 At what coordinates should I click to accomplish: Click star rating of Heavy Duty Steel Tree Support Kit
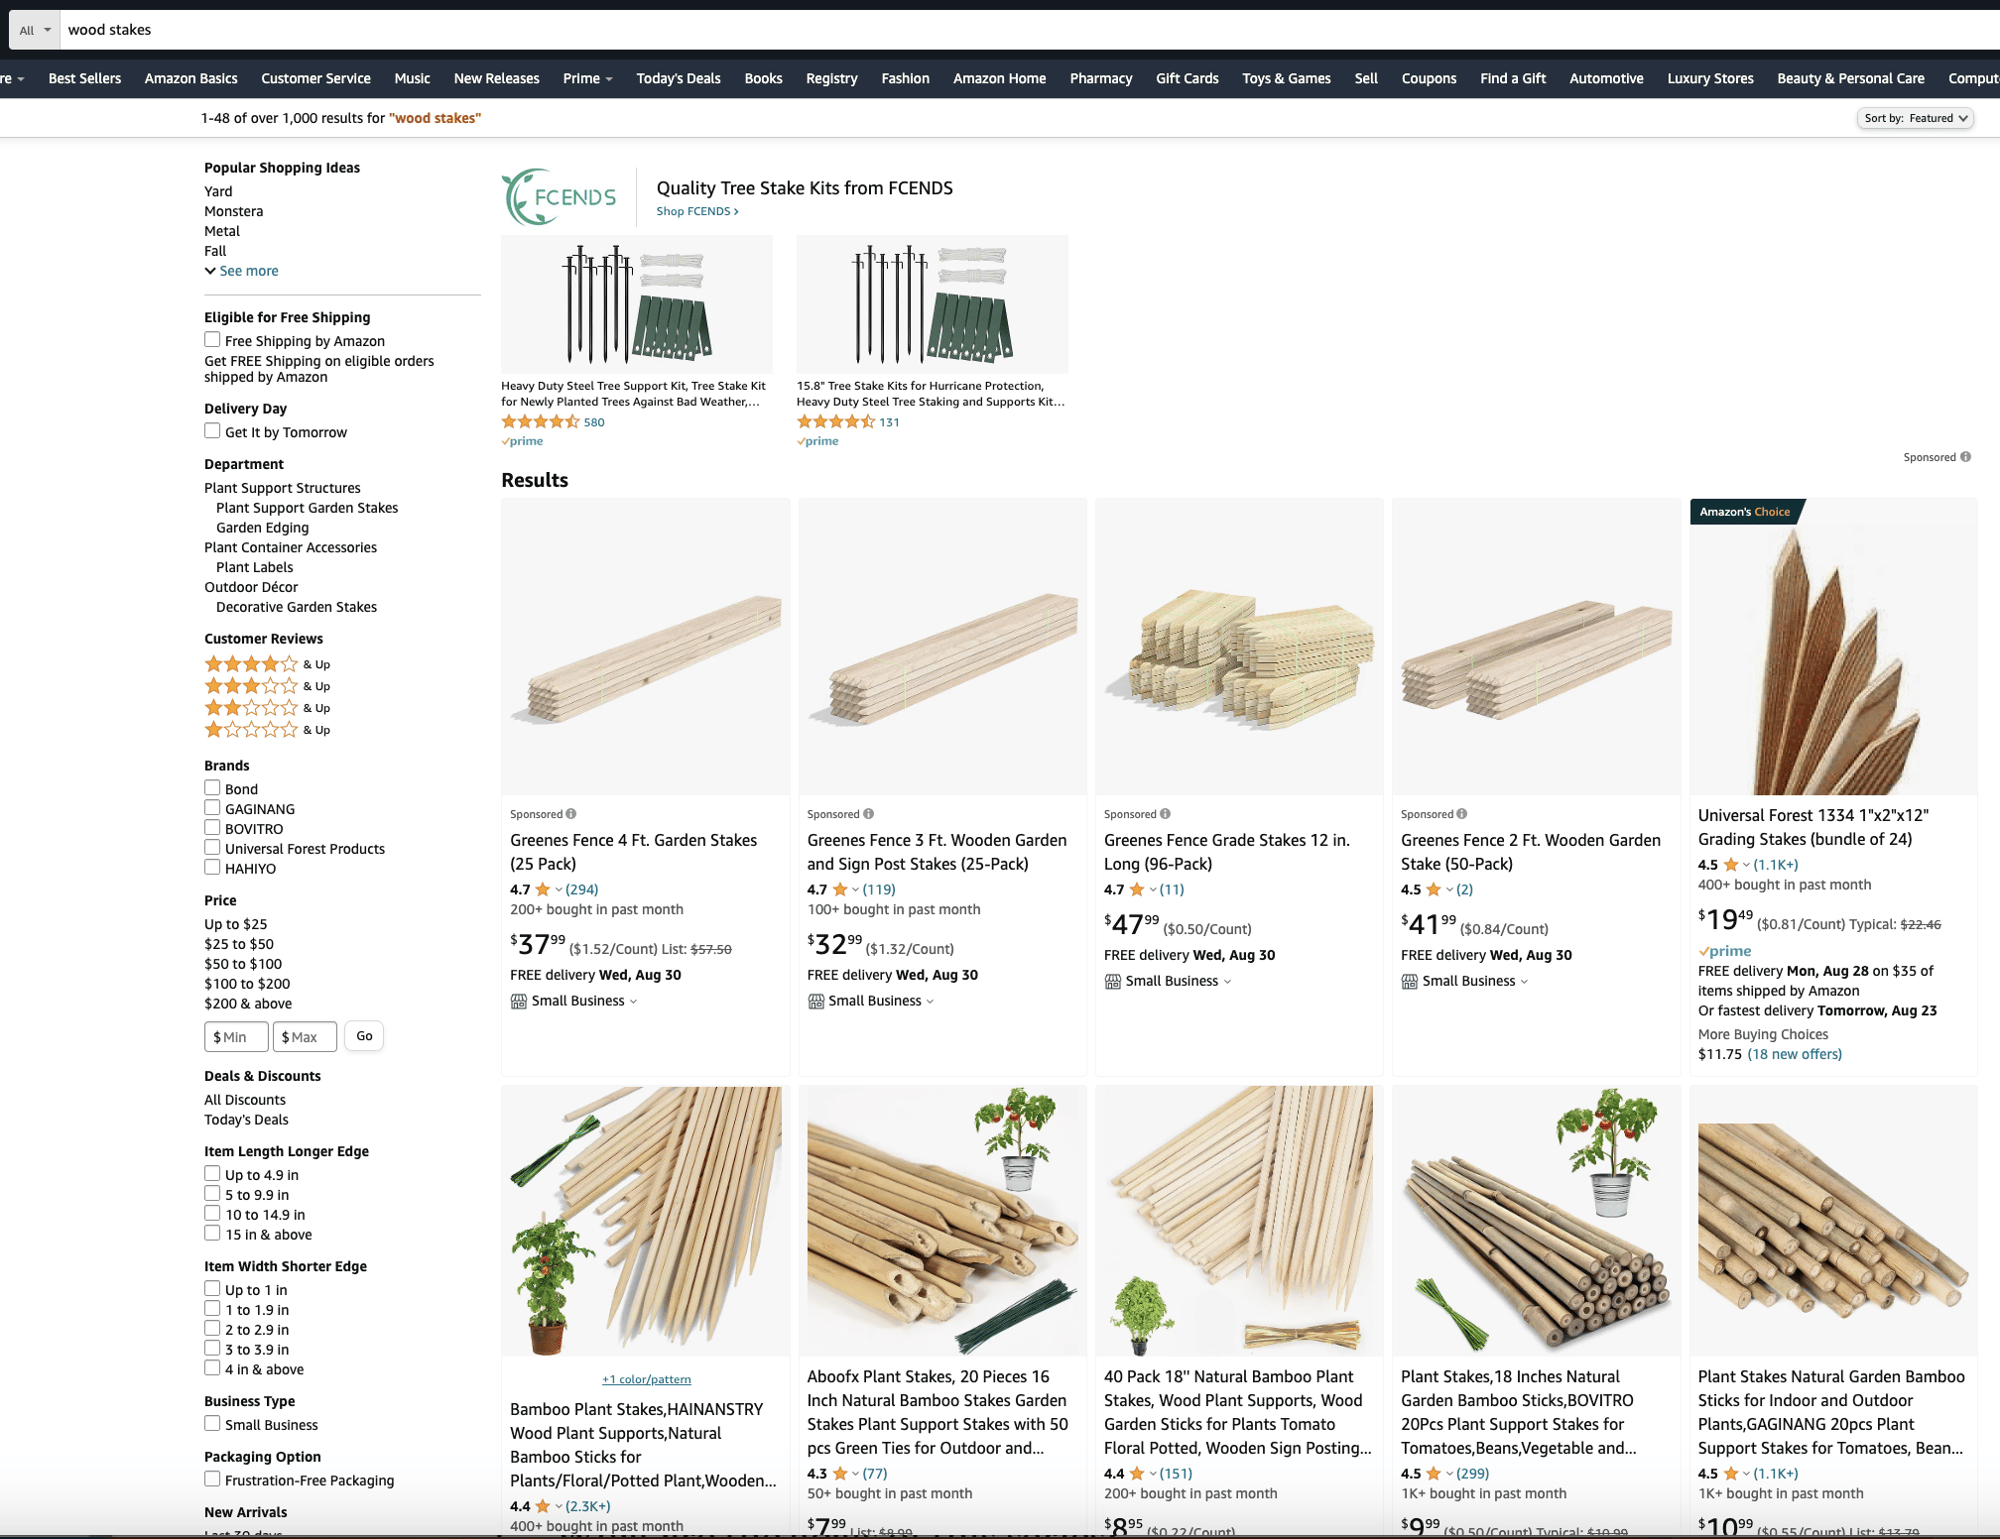coord(540,422)
